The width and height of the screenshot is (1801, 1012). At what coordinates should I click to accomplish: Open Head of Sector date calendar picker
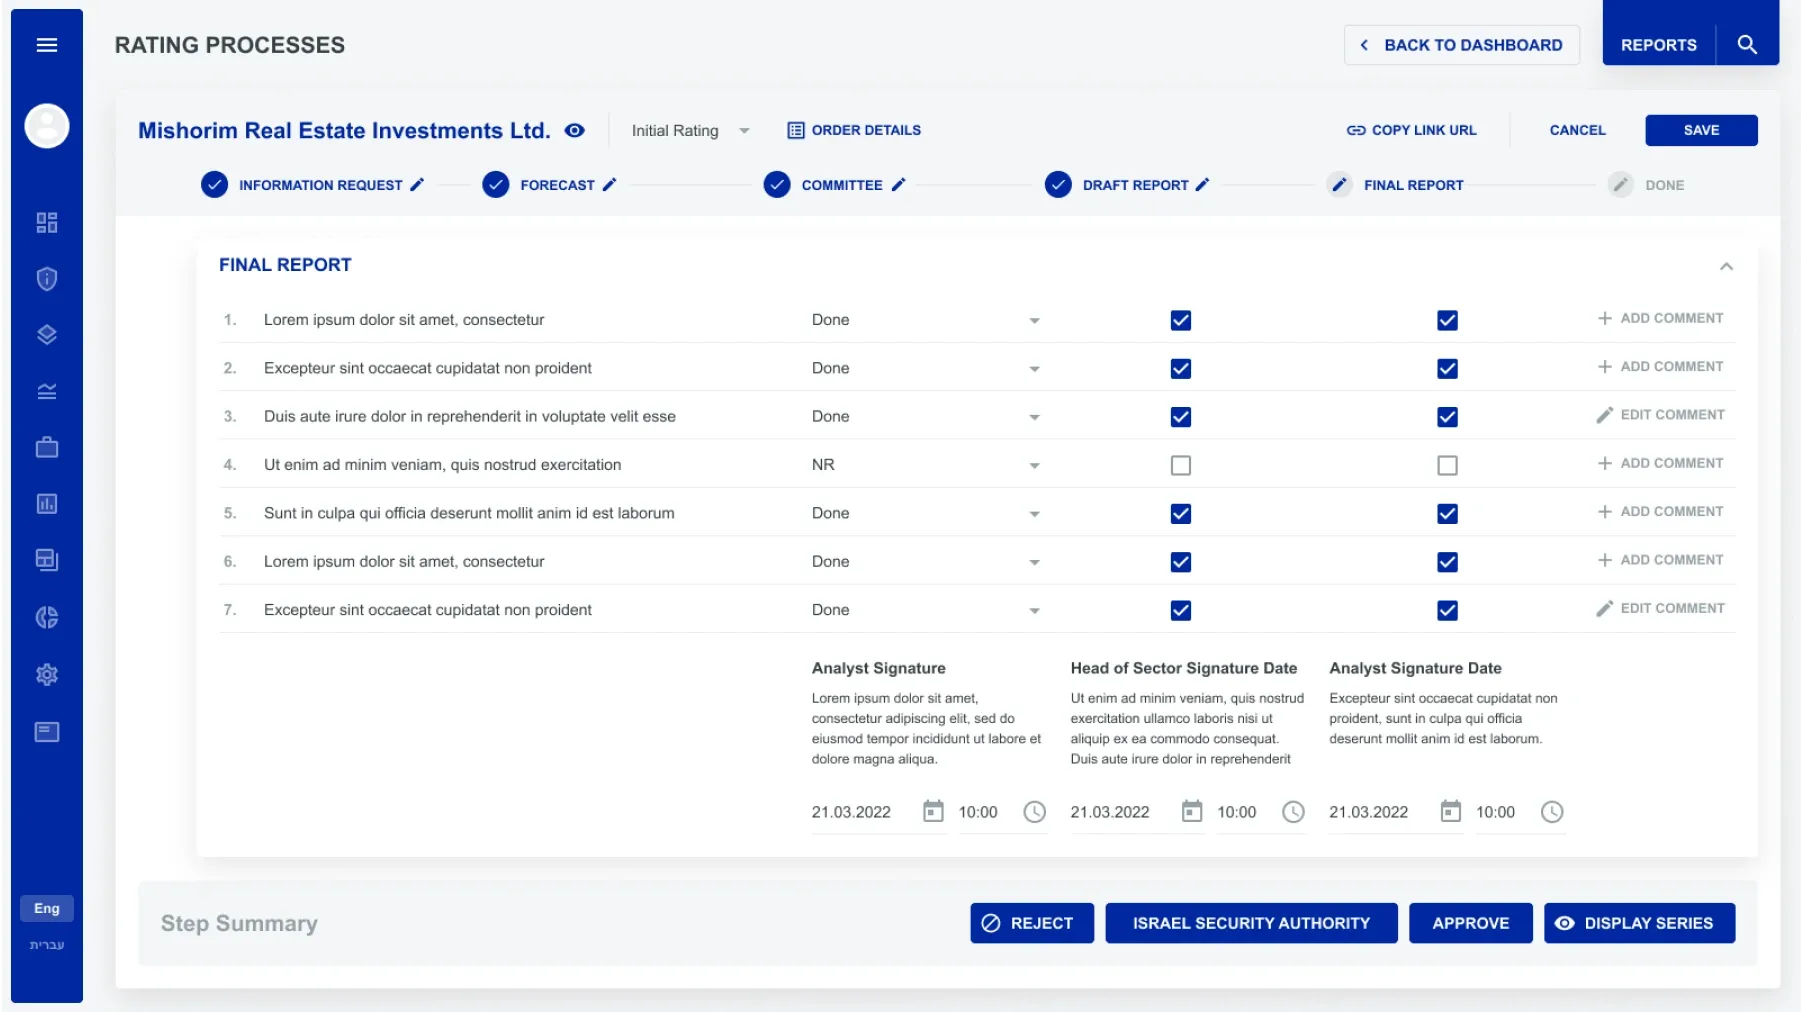point(1192,811)
